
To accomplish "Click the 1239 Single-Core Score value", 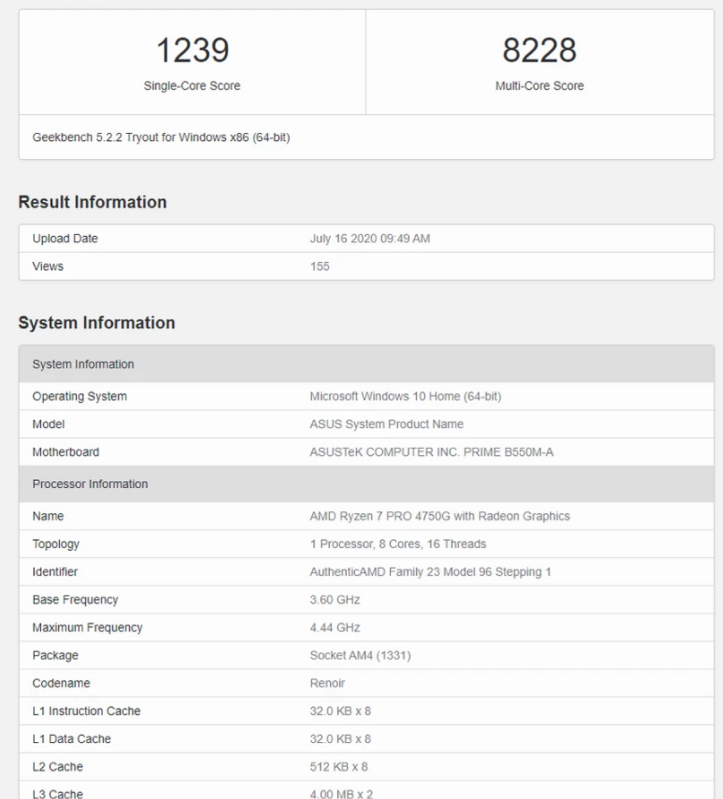I will 192,50.
